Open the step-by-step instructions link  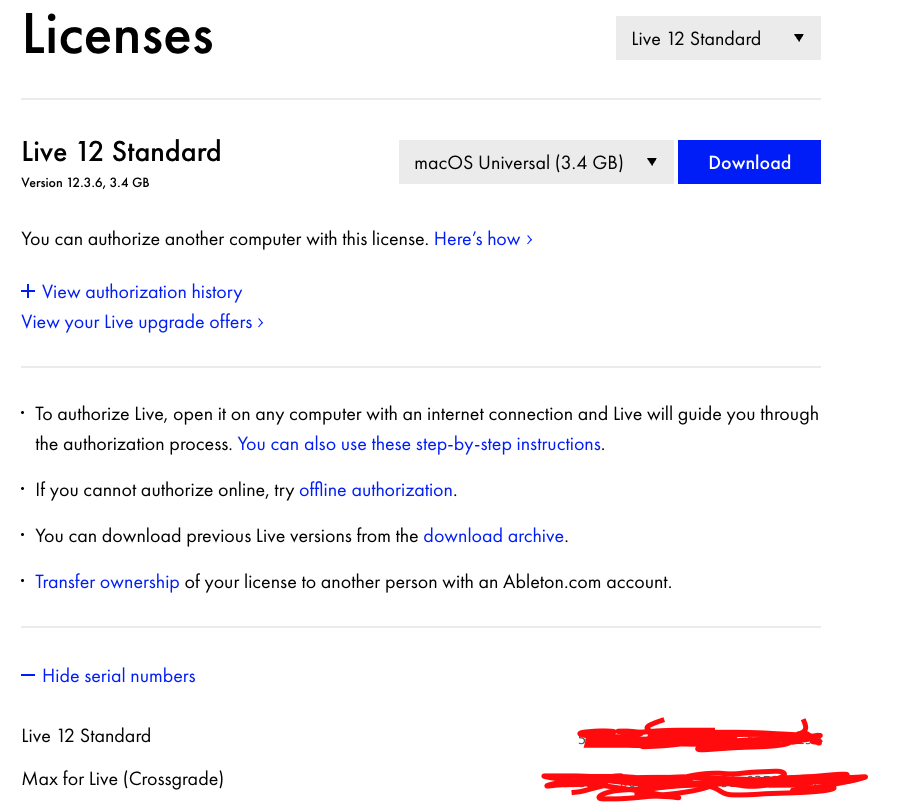(x=419, y=444)
